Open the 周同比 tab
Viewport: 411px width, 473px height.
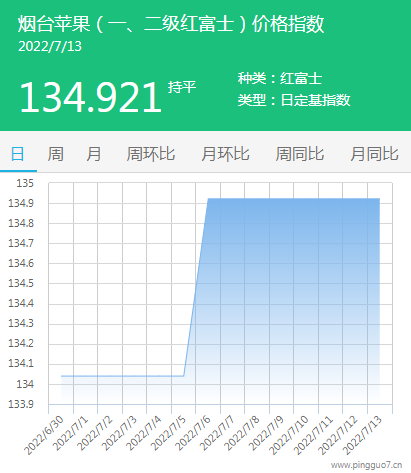pos(300,154)
